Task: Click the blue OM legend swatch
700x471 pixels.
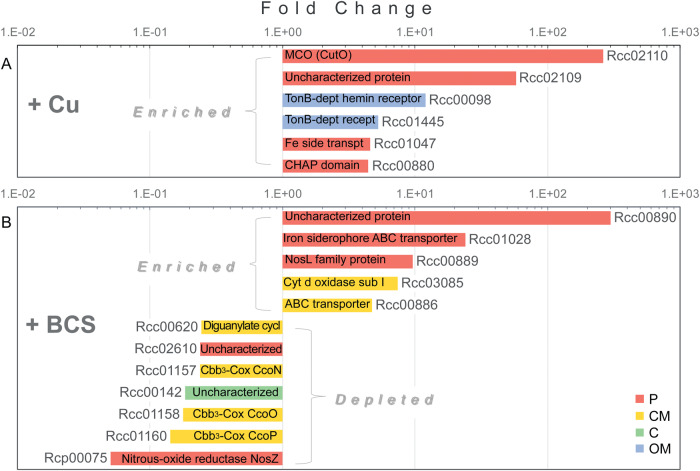Action: pyautogui.click(x=639, y=449)
